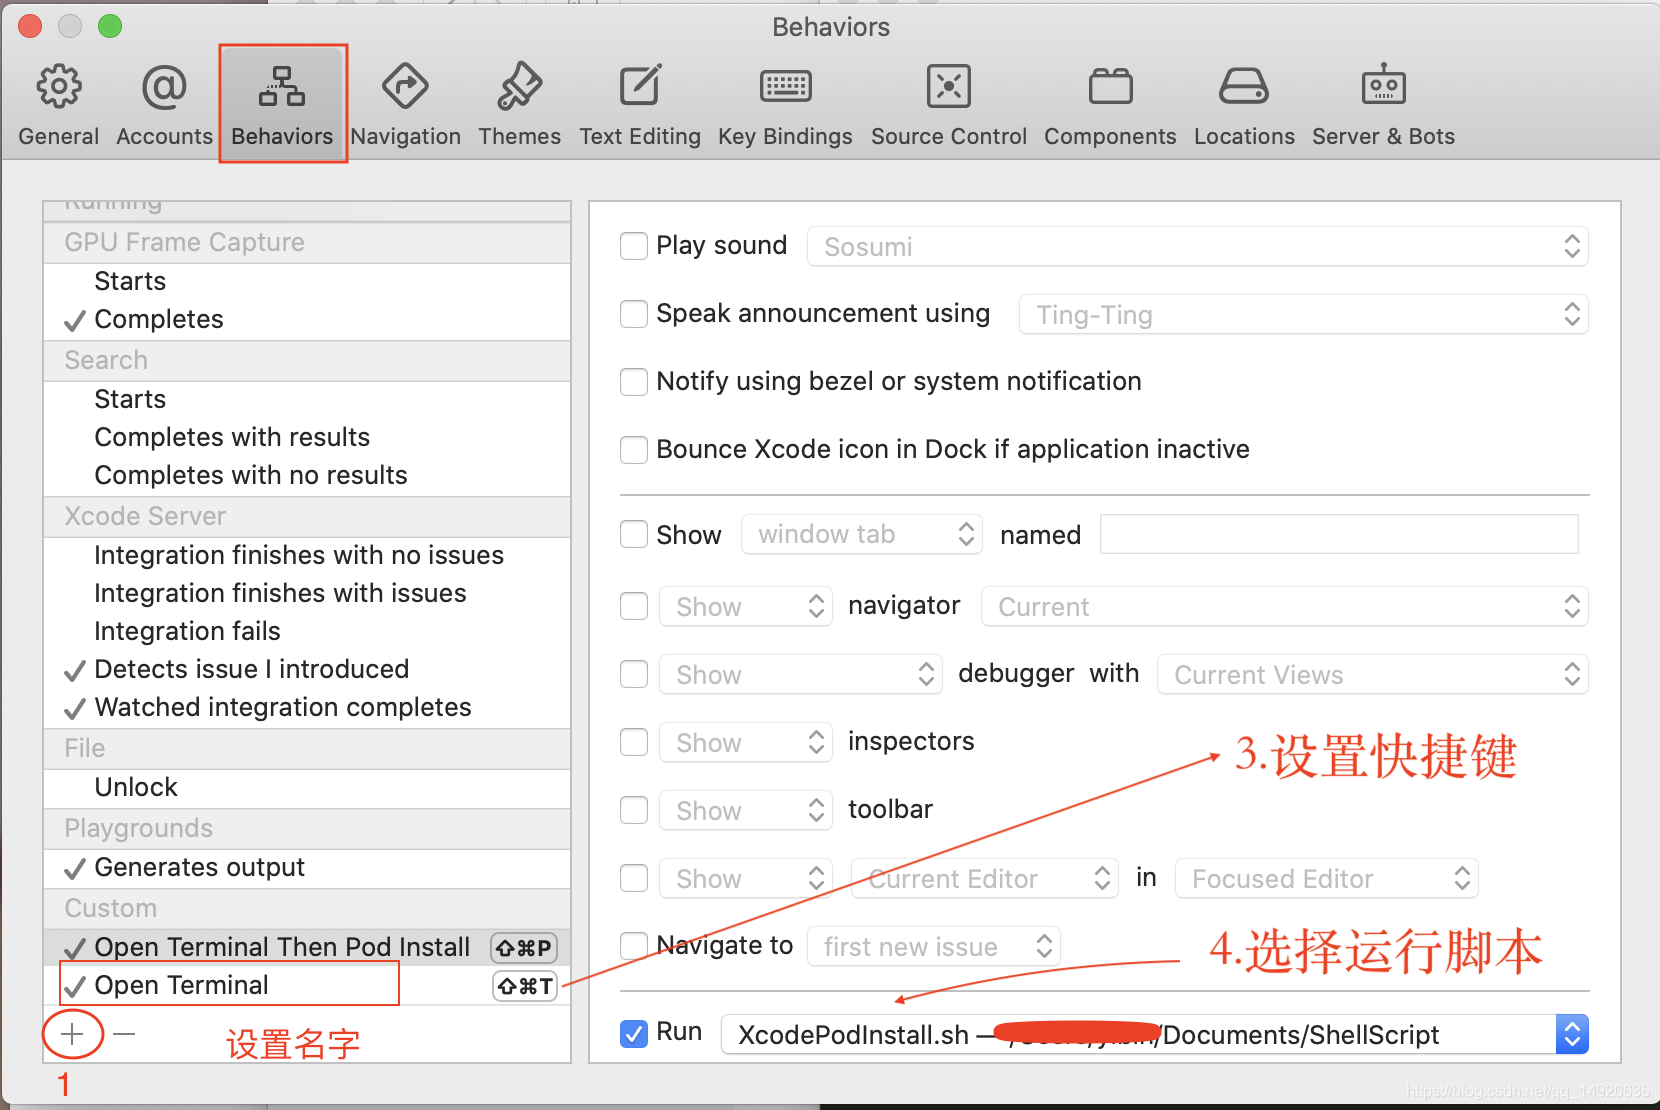Enable the Navigate to checkbox

(634, 946)
